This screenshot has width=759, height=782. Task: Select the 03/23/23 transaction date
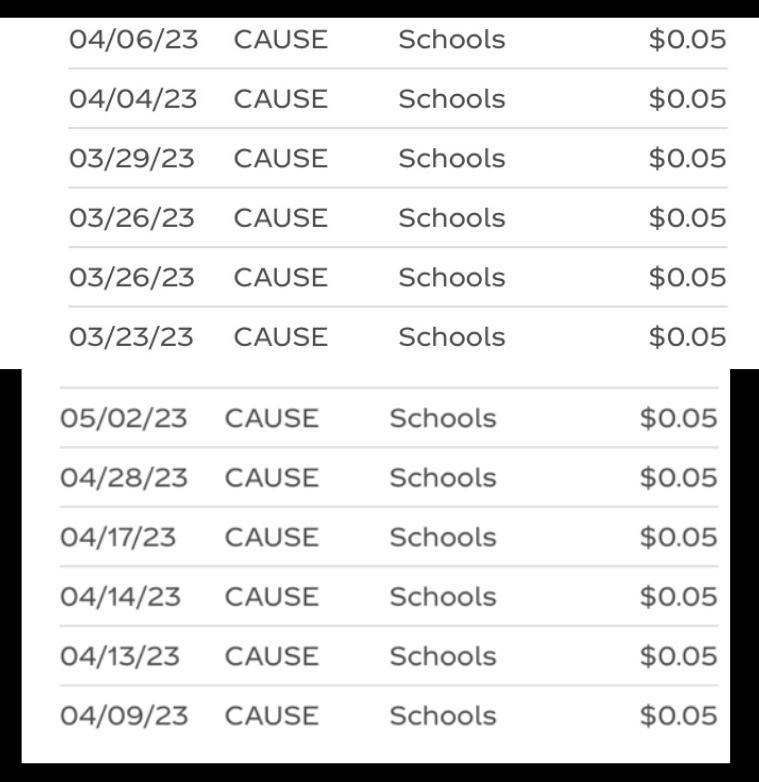pos(131,337)
